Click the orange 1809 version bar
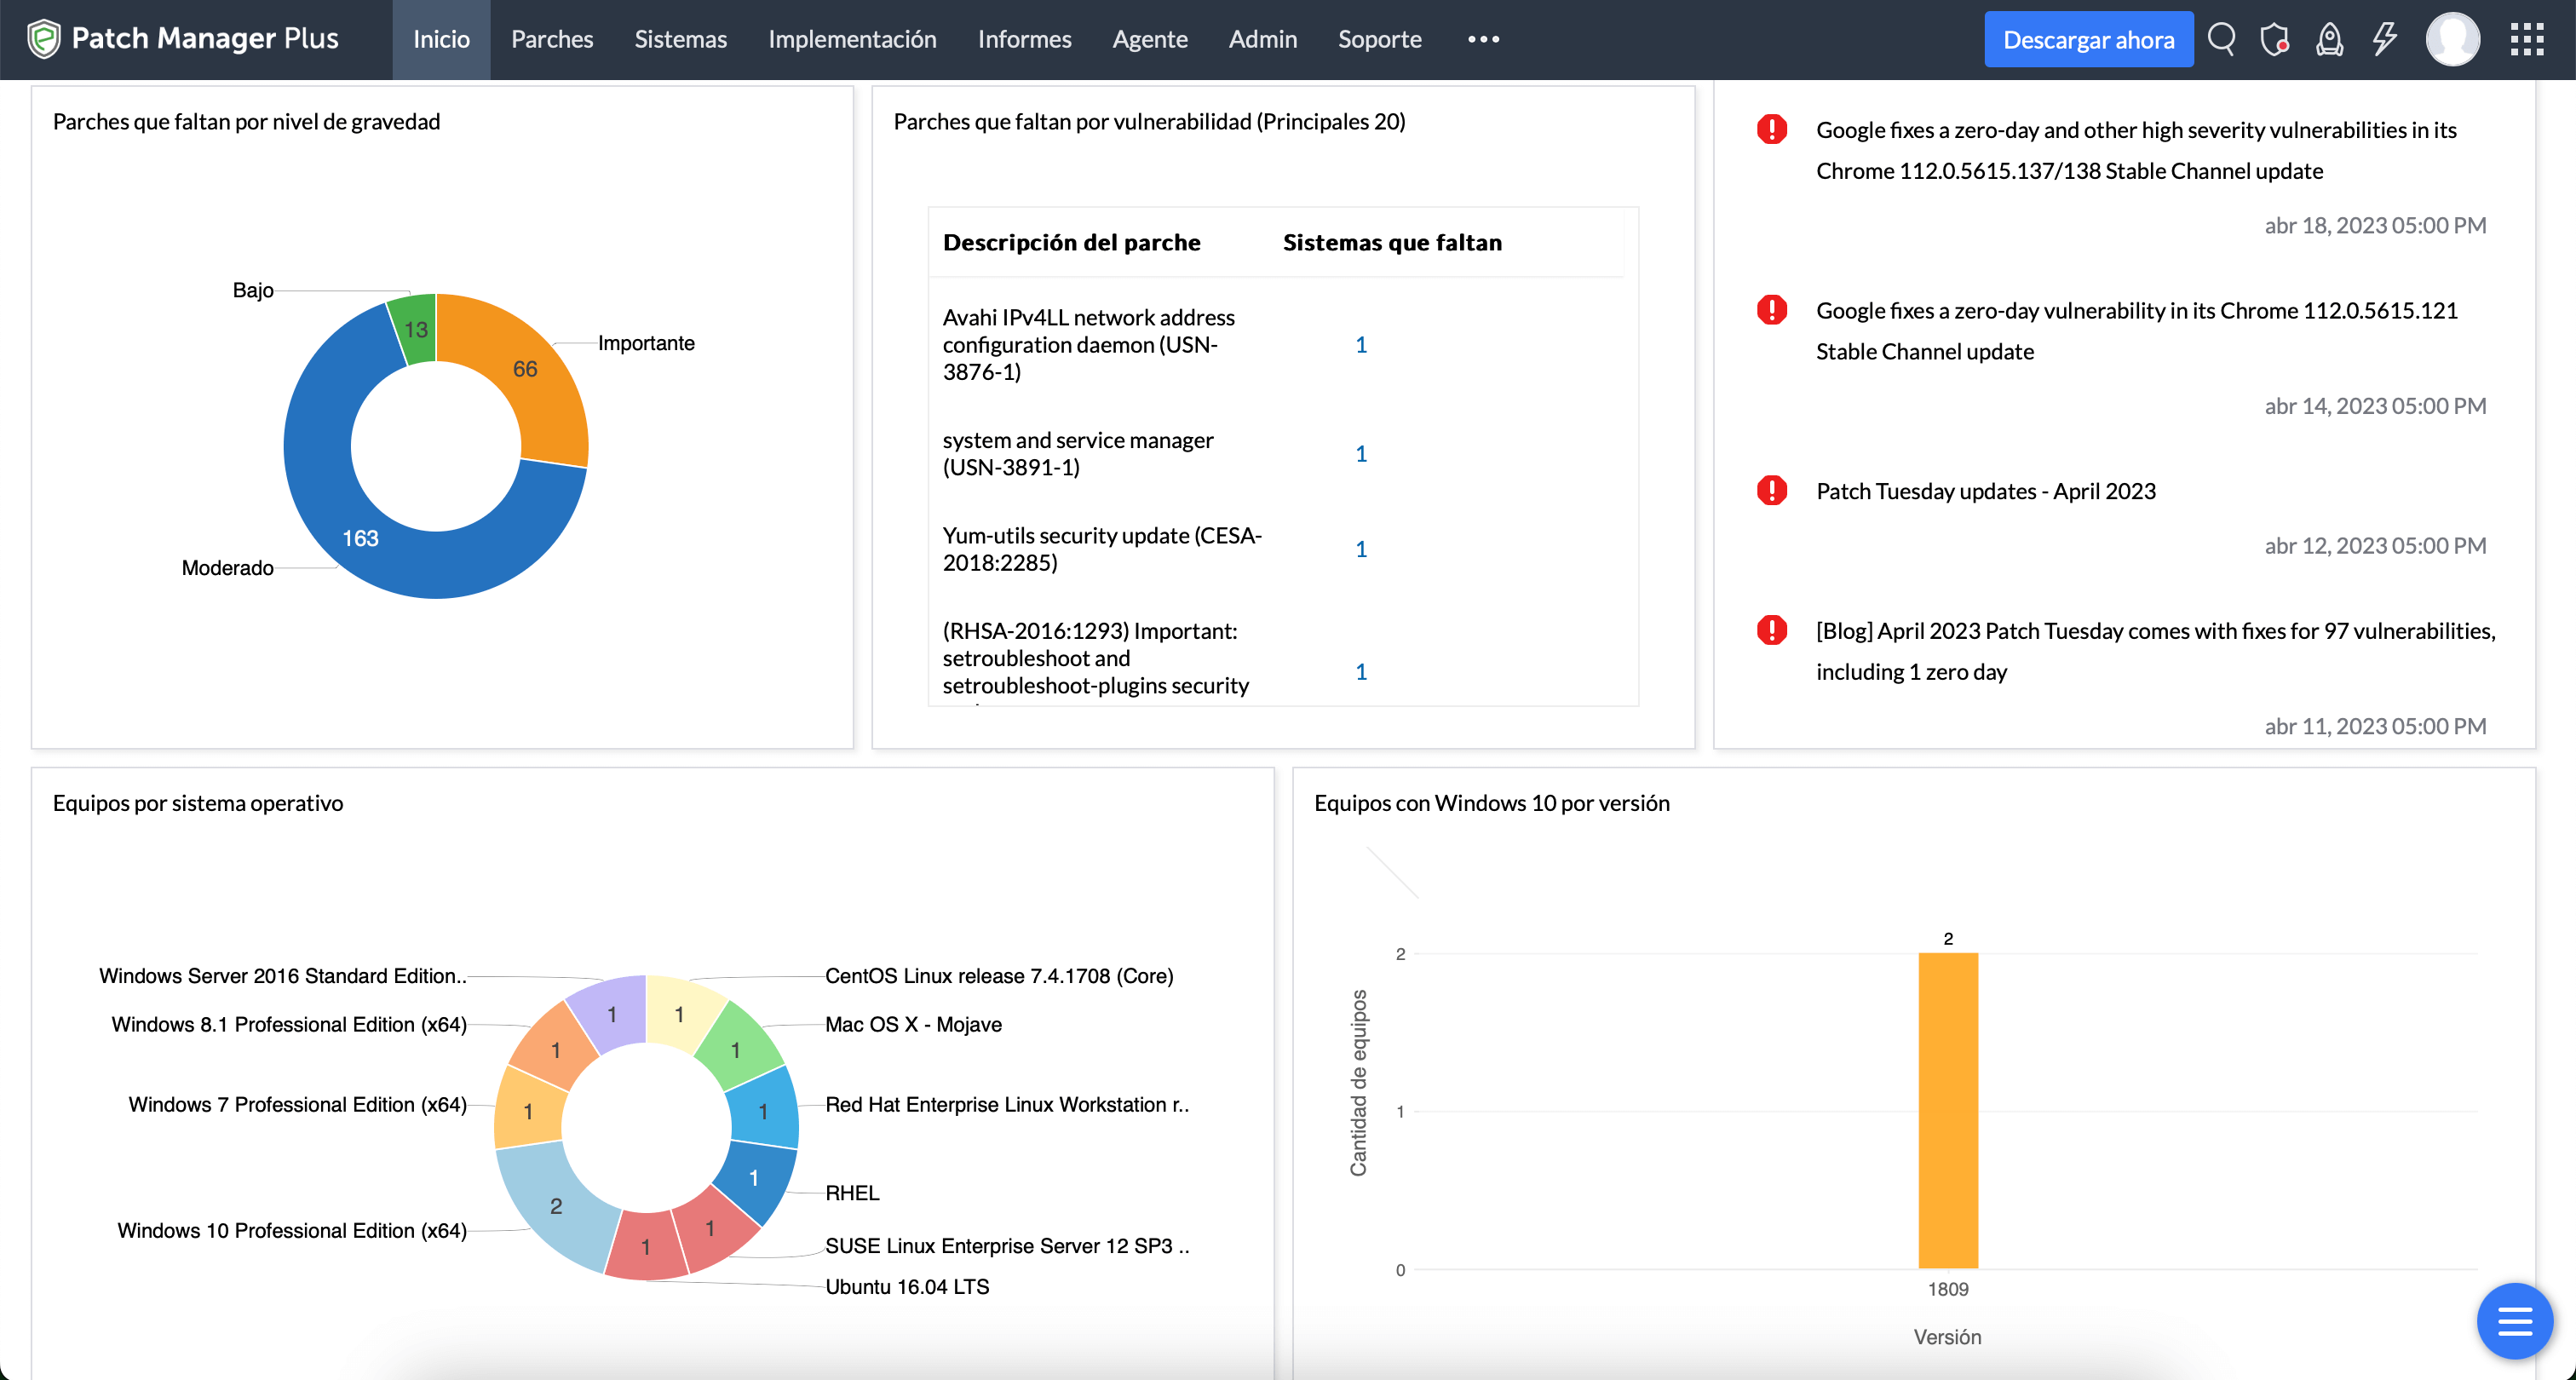The width and height of the screenshot is (2576, 1380). 1947,1110
